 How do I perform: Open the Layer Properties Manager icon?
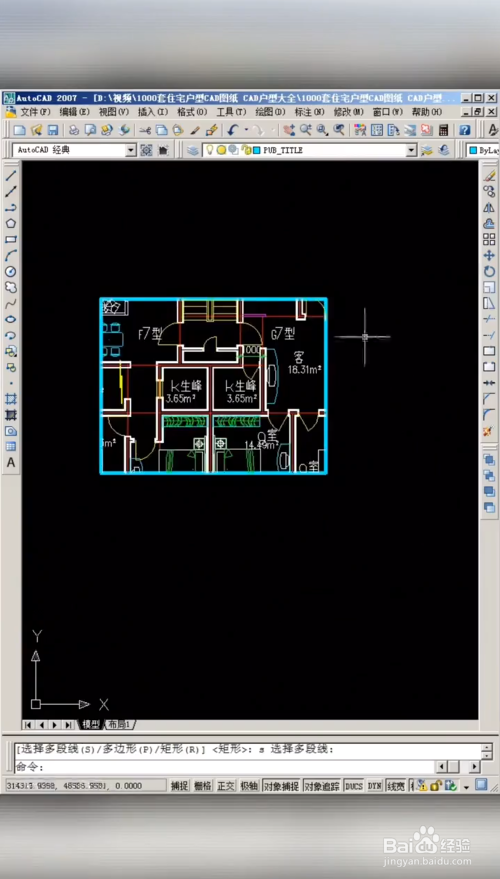click(193, 150)
